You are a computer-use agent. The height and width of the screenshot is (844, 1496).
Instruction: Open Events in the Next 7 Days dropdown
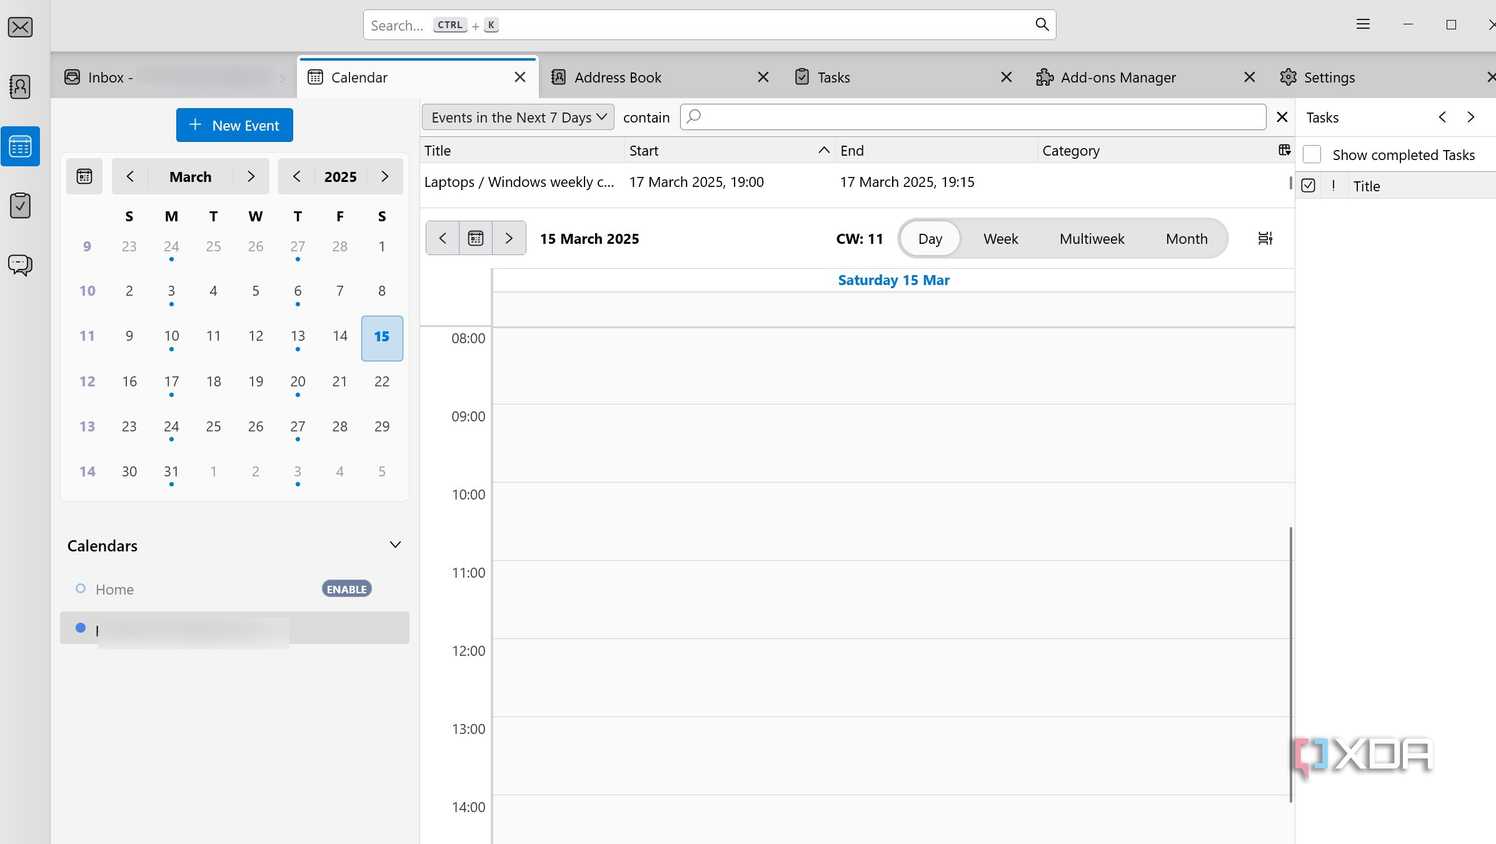(518, 117)
